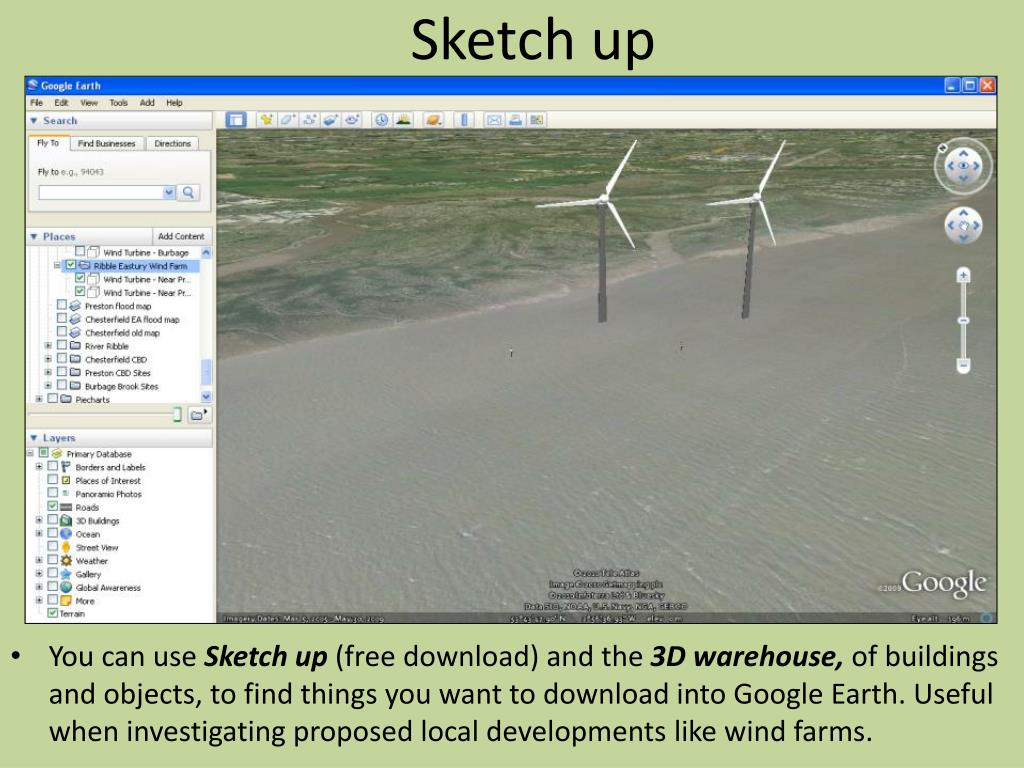Click the Weather layer sun icon
1024x768 pixels.
66,560
